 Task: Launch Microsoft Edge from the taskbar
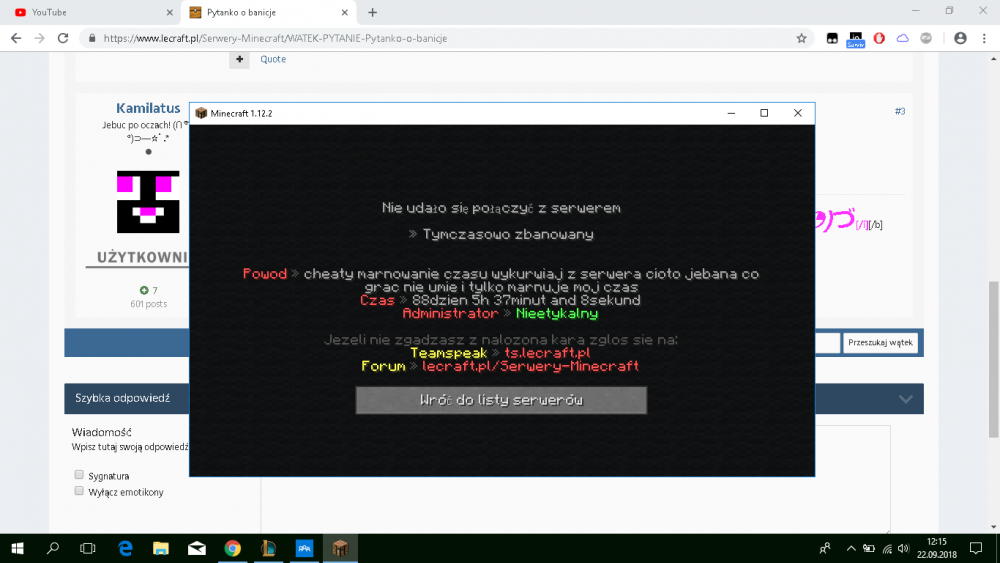[x=125, y=548]
